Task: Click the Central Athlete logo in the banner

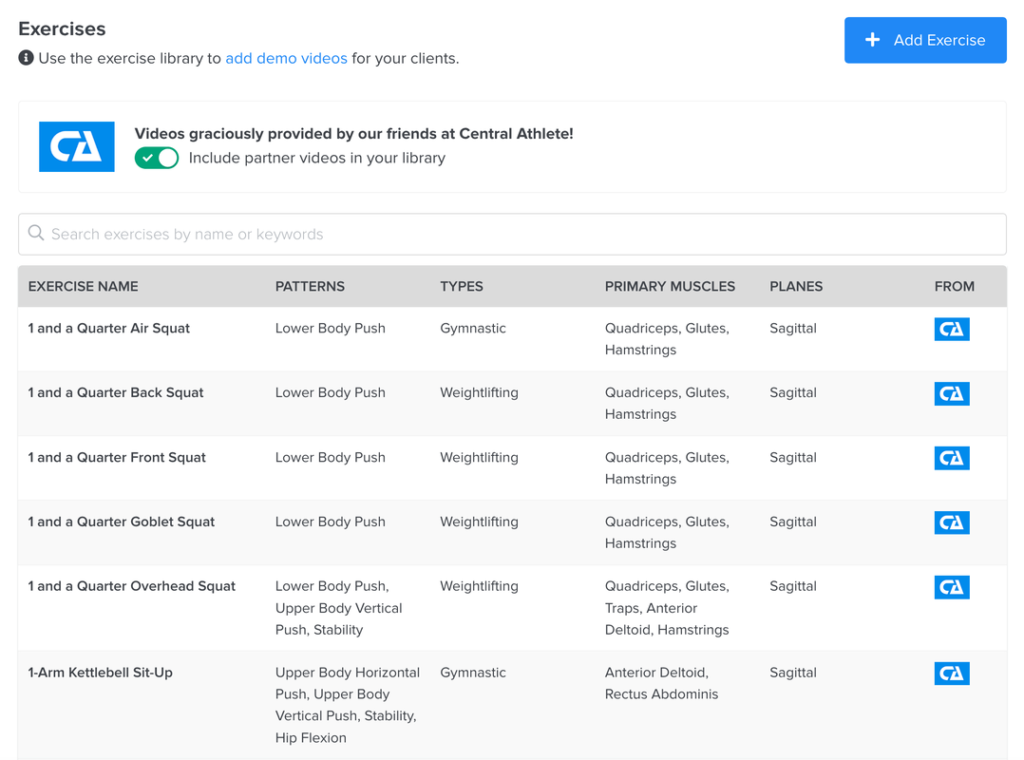Action: pos(76,146)
